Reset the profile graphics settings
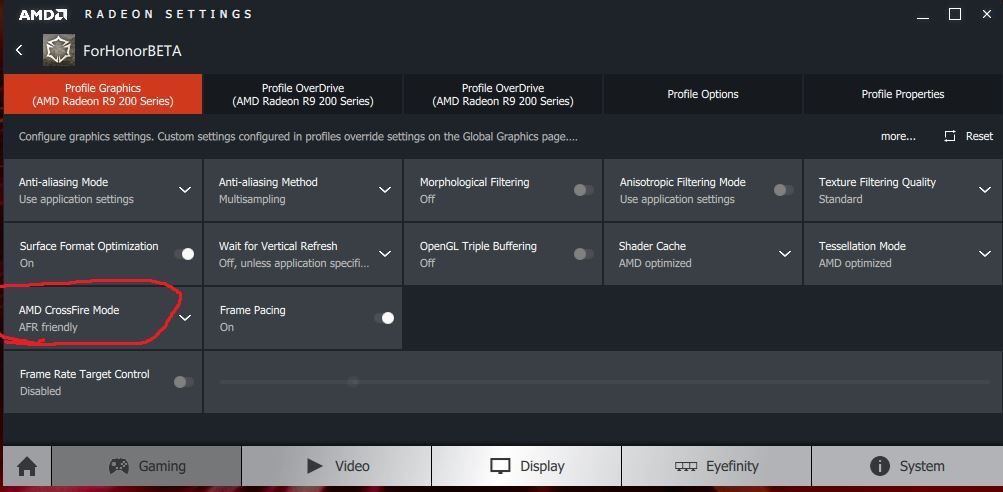Screen dimensions: 1003x492 coord(968,136)
